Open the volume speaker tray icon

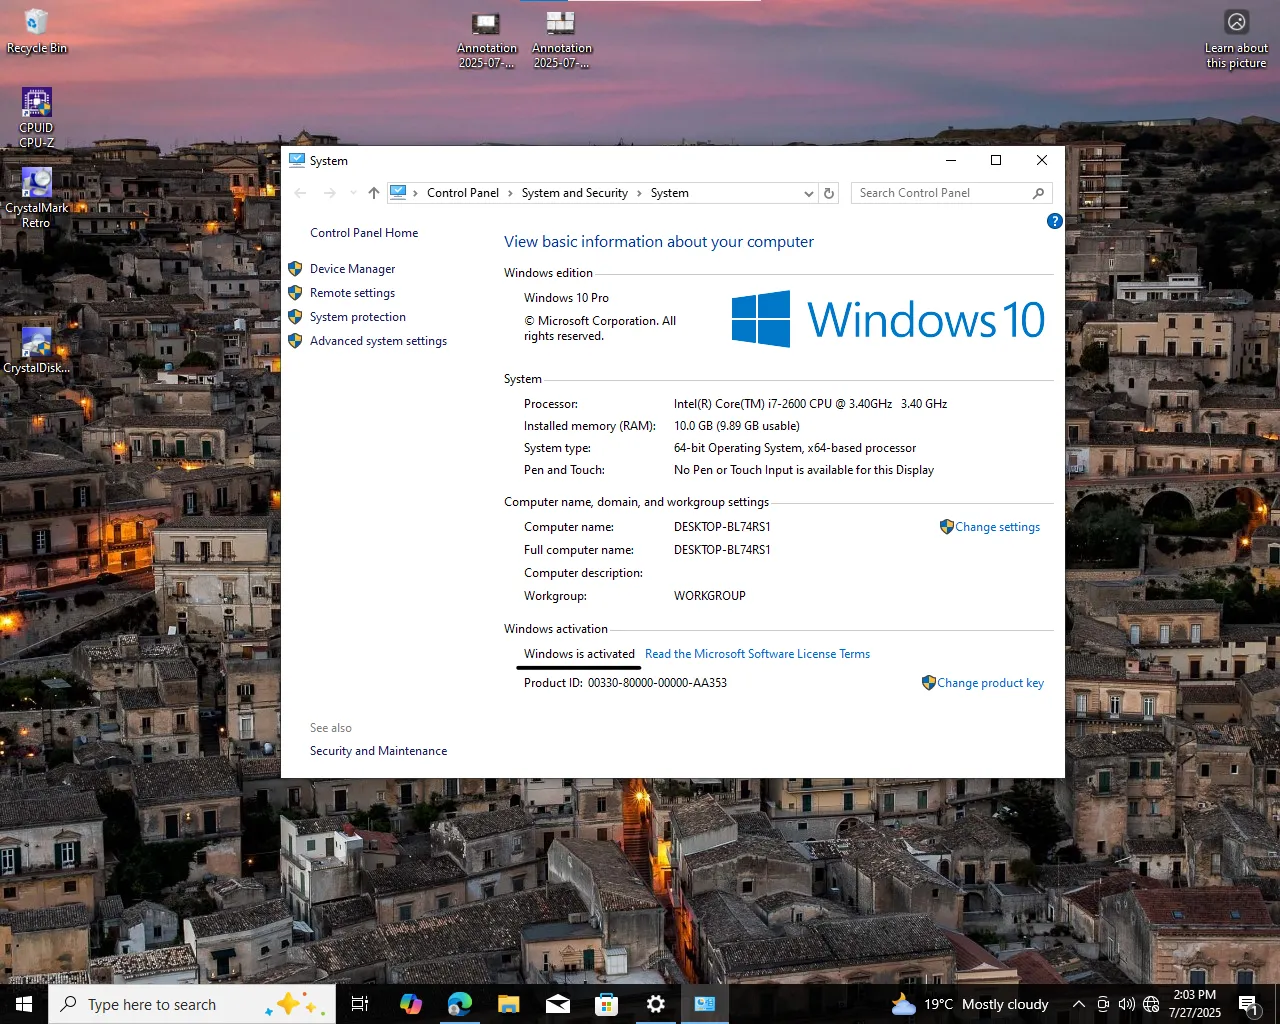click(1127, 1004)
